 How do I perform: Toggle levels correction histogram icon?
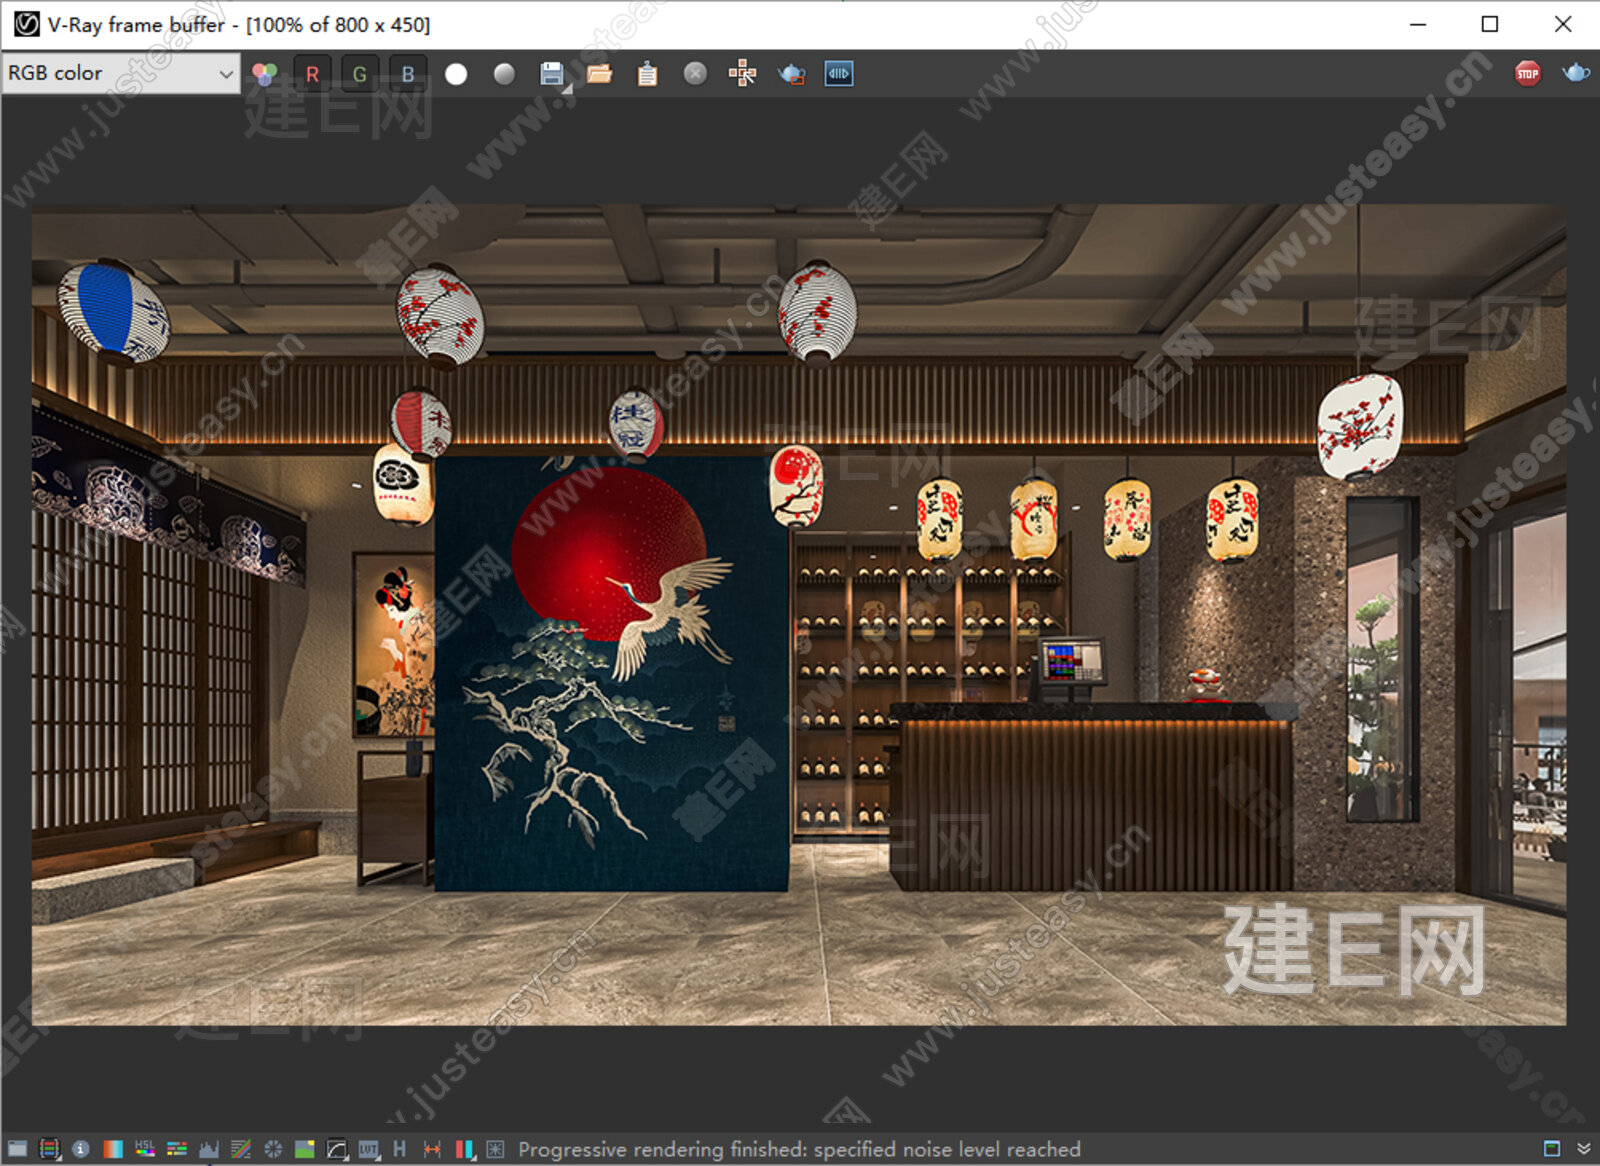[x=209, y=1149]
